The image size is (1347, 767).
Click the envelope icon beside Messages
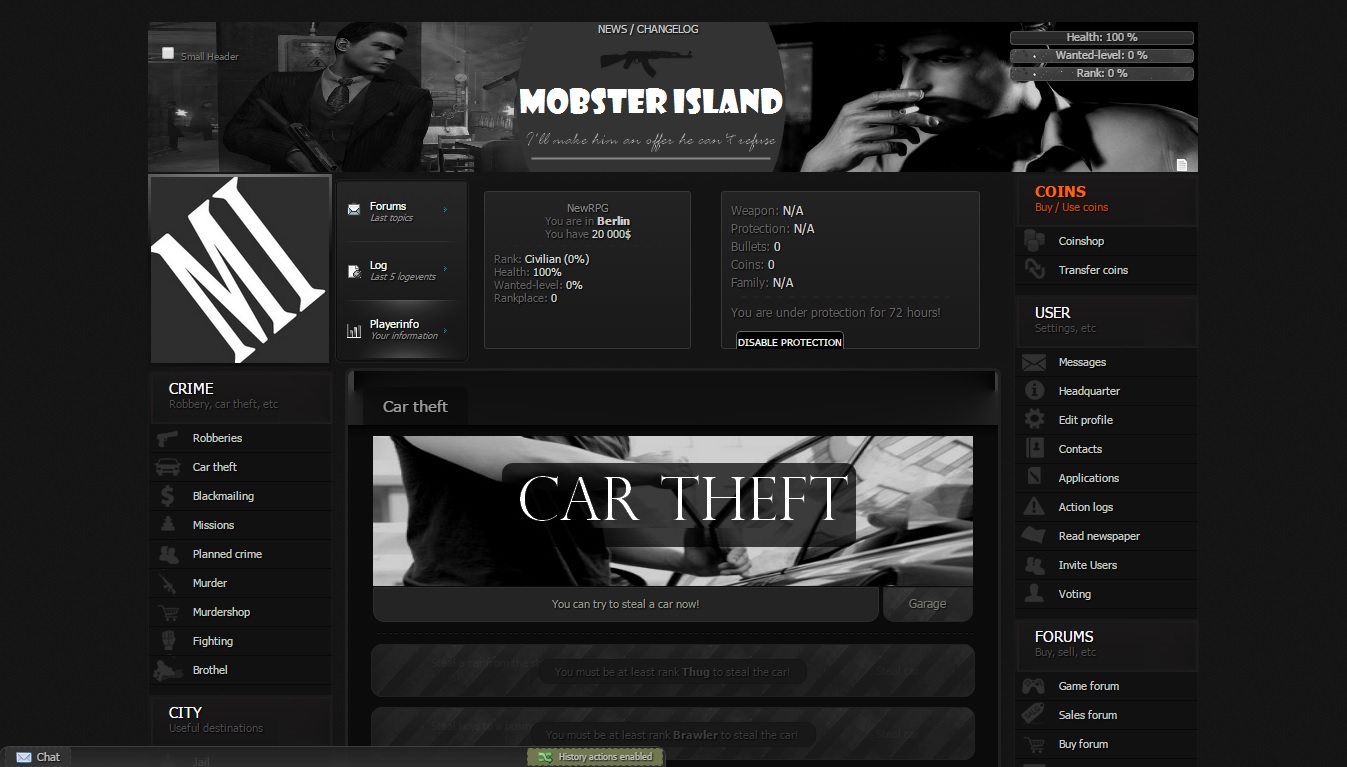pos(1034,362)
